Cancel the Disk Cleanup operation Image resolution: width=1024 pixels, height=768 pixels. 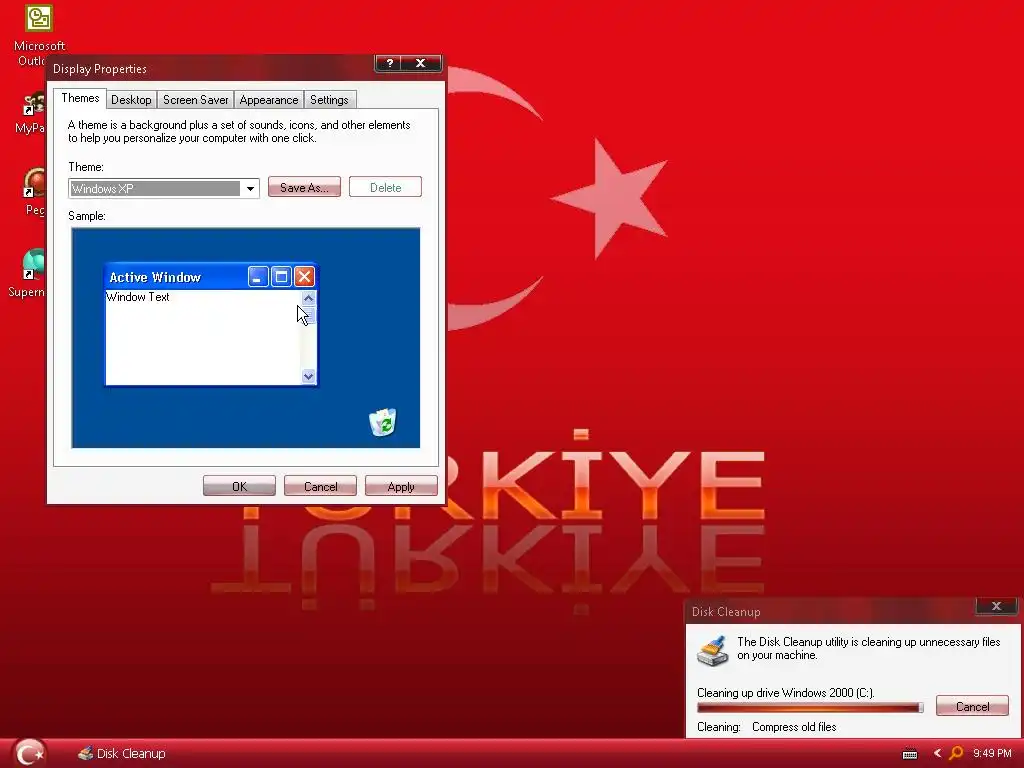point(972,706)
